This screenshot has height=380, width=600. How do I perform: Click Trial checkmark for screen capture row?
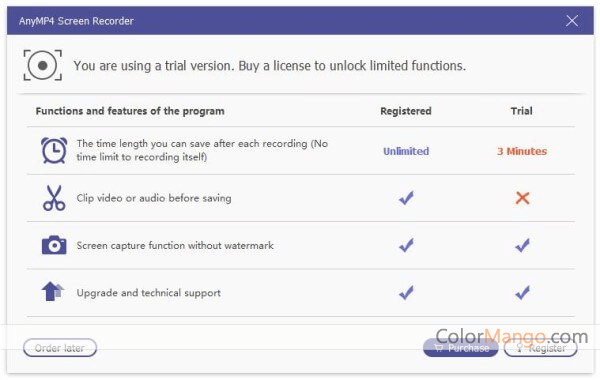(522, 245)
